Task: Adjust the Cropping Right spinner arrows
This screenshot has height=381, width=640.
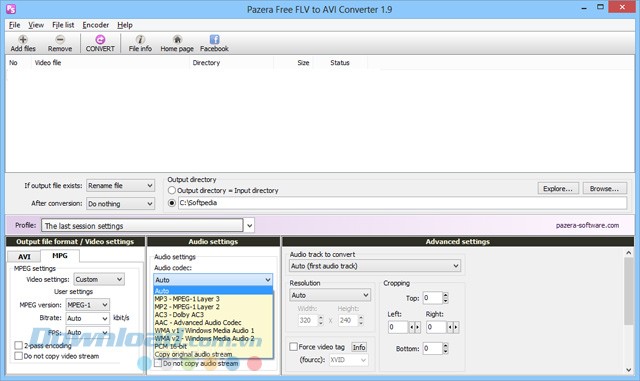Action: click(x=453, y=327)
